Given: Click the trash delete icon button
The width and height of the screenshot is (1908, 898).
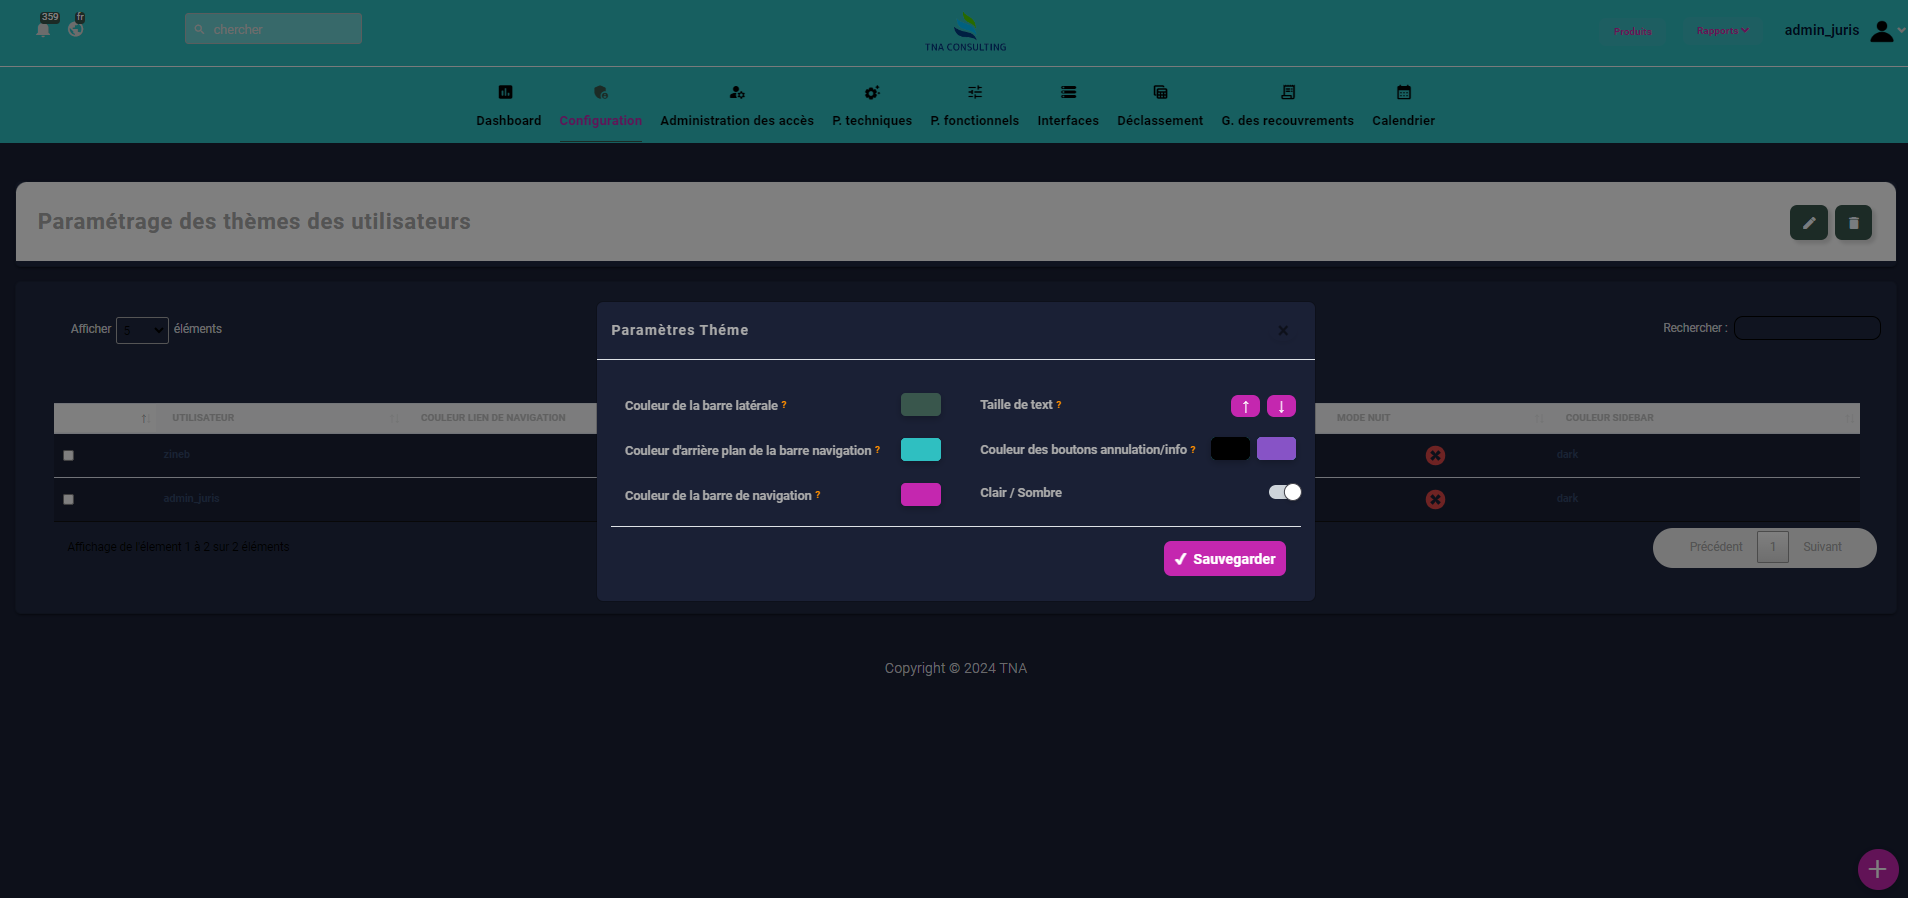Looking at the screenshot, I should 1853,223.
